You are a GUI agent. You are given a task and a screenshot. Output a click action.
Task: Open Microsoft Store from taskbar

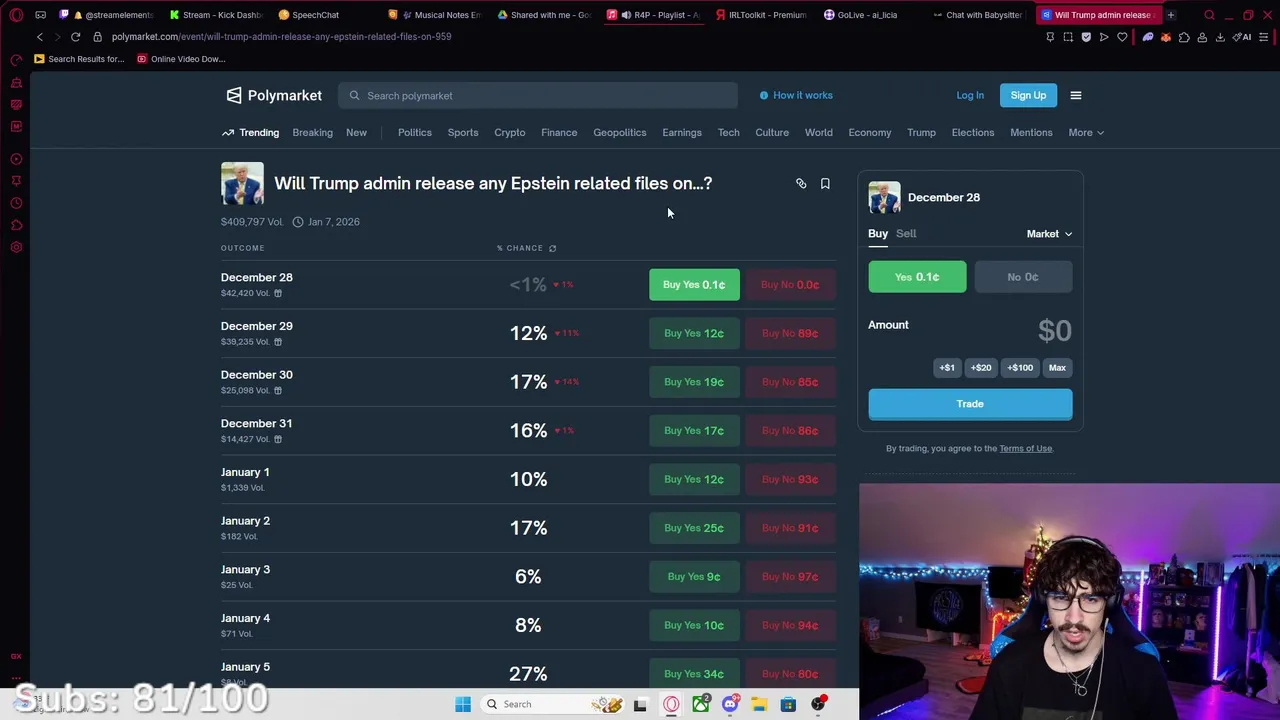(x=788, y=704)
